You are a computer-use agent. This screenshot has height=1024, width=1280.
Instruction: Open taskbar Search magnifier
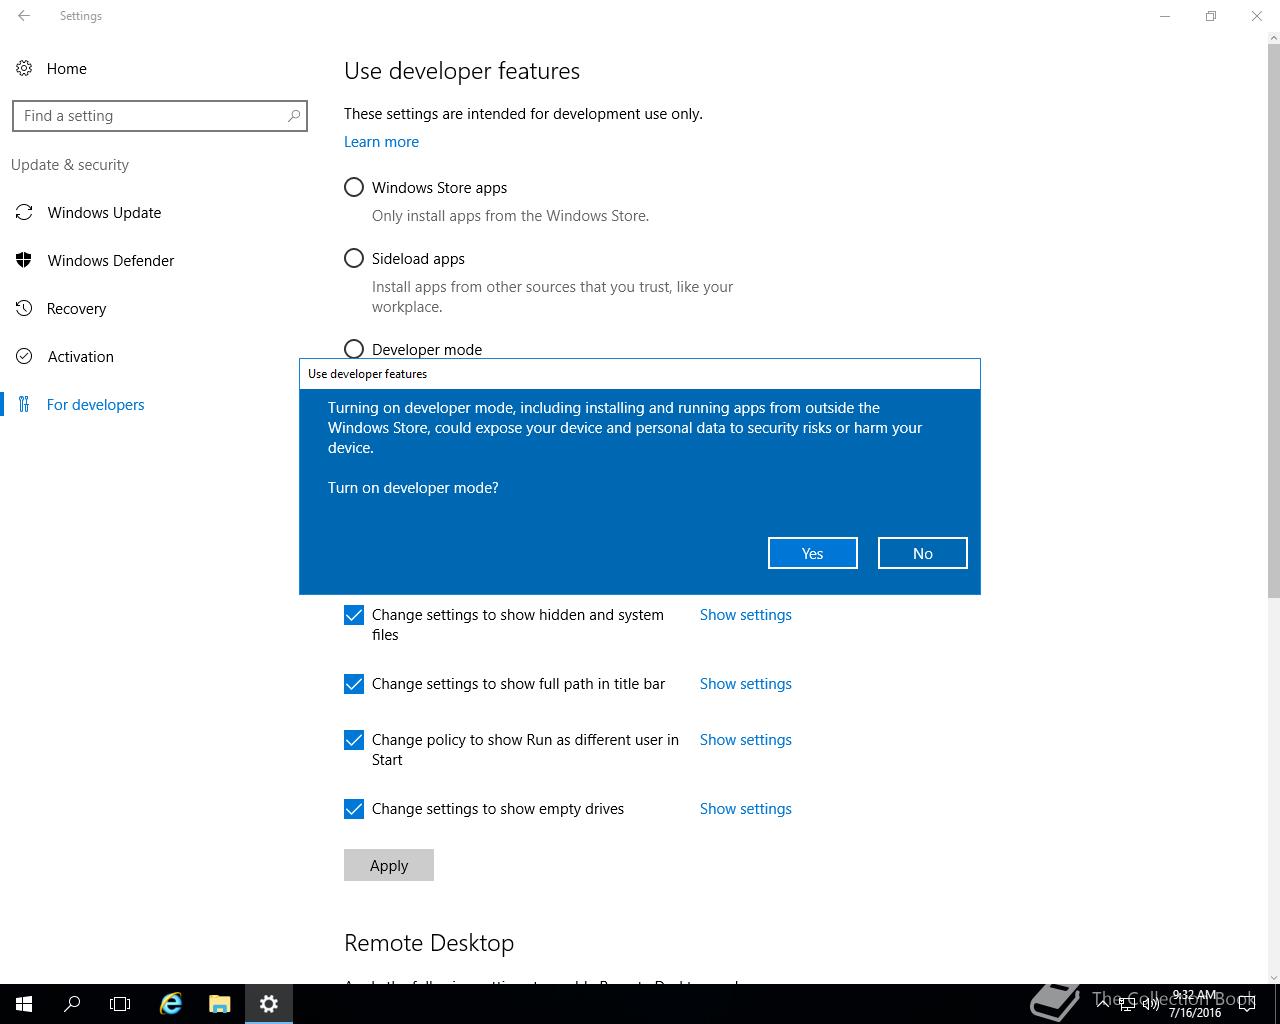(72, 1004)
